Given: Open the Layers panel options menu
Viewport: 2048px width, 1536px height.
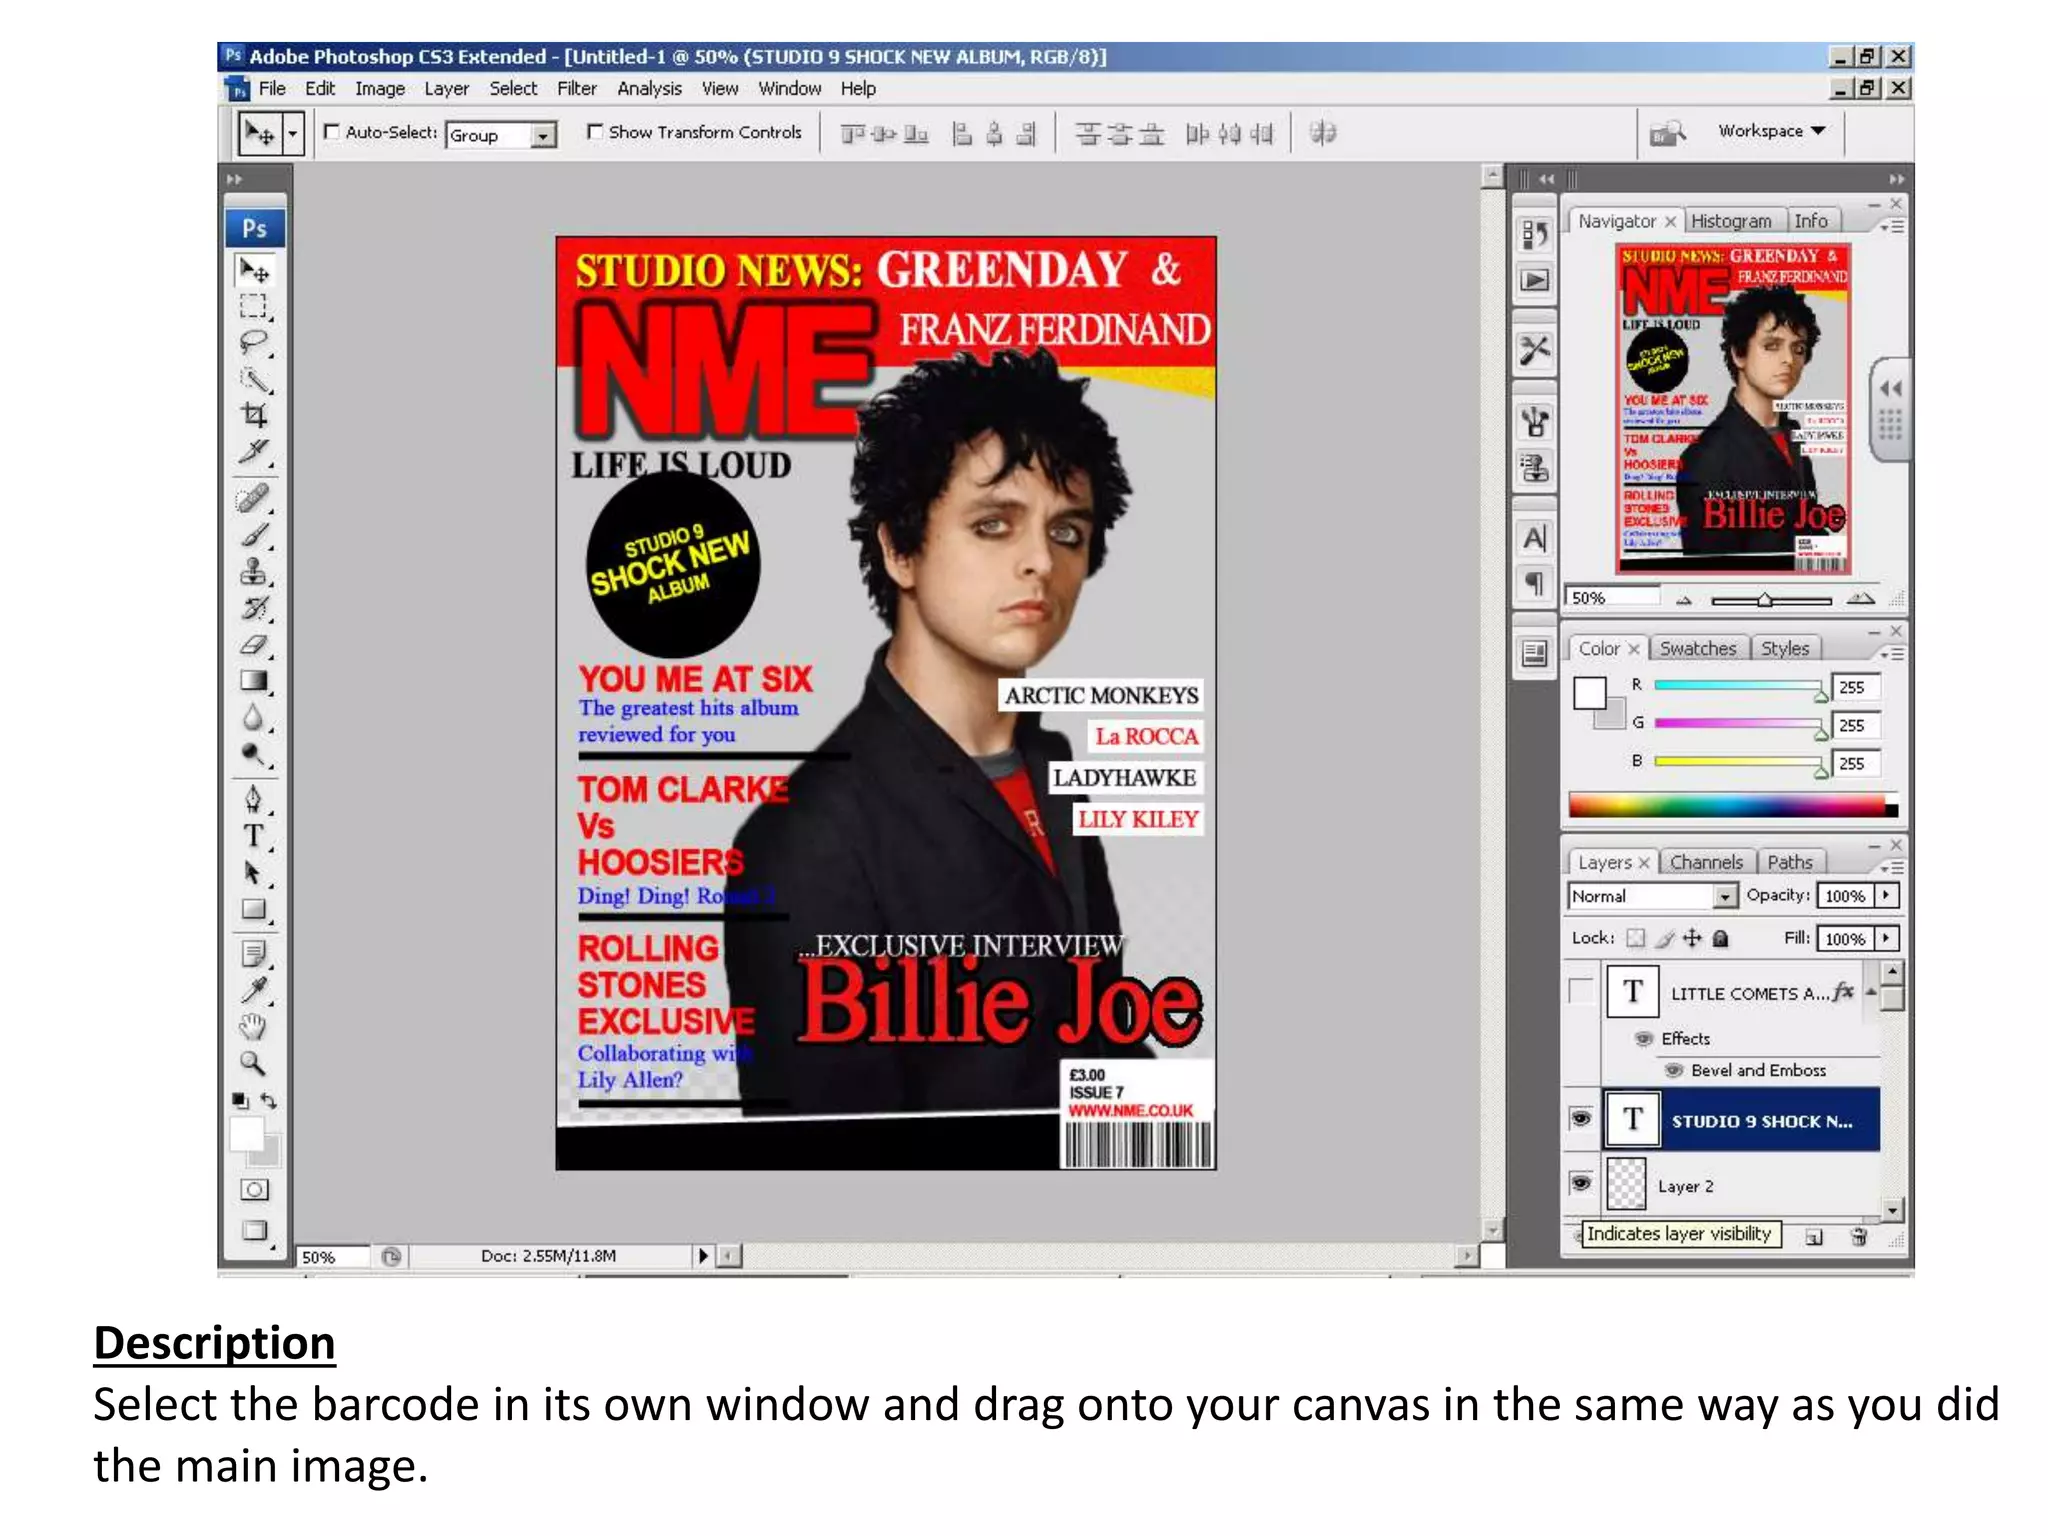Looking at the screenshot, I should (1892, 867).
